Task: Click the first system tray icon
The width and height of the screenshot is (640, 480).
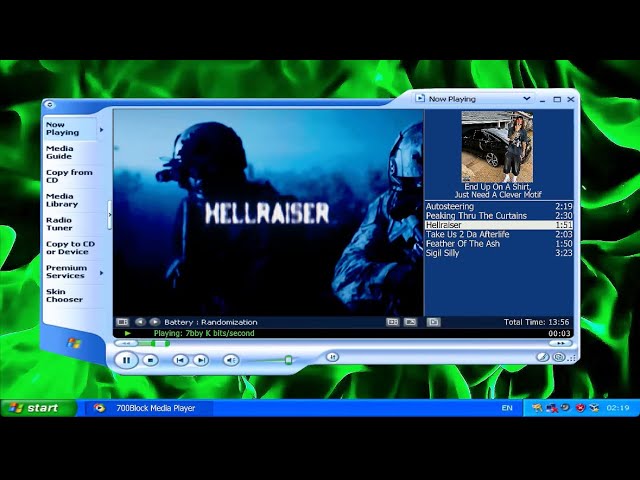Action: (537, 407)
